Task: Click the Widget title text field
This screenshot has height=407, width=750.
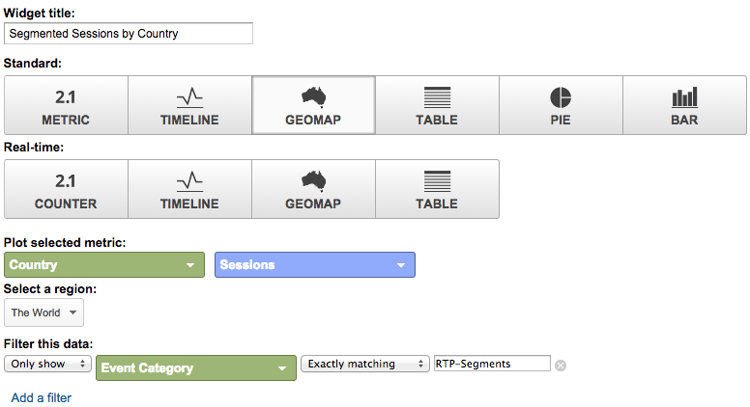Action: (128, 33)
